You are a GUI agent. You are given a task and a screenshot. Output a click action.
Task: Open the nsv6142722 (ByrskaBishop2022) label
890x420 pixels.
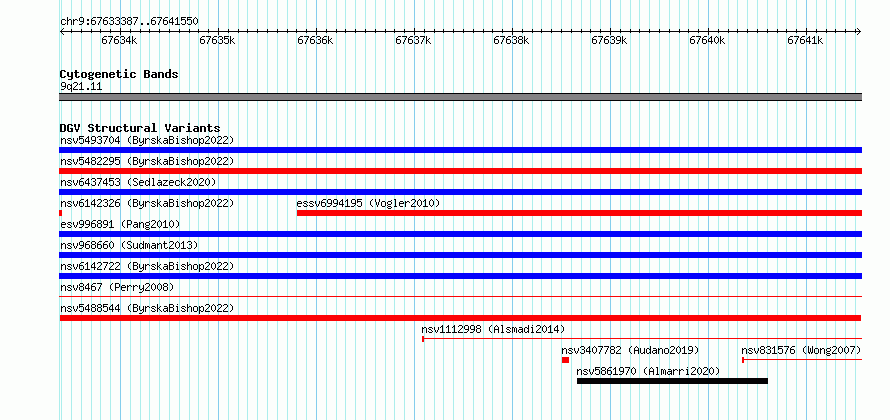[x=147, y=266]
